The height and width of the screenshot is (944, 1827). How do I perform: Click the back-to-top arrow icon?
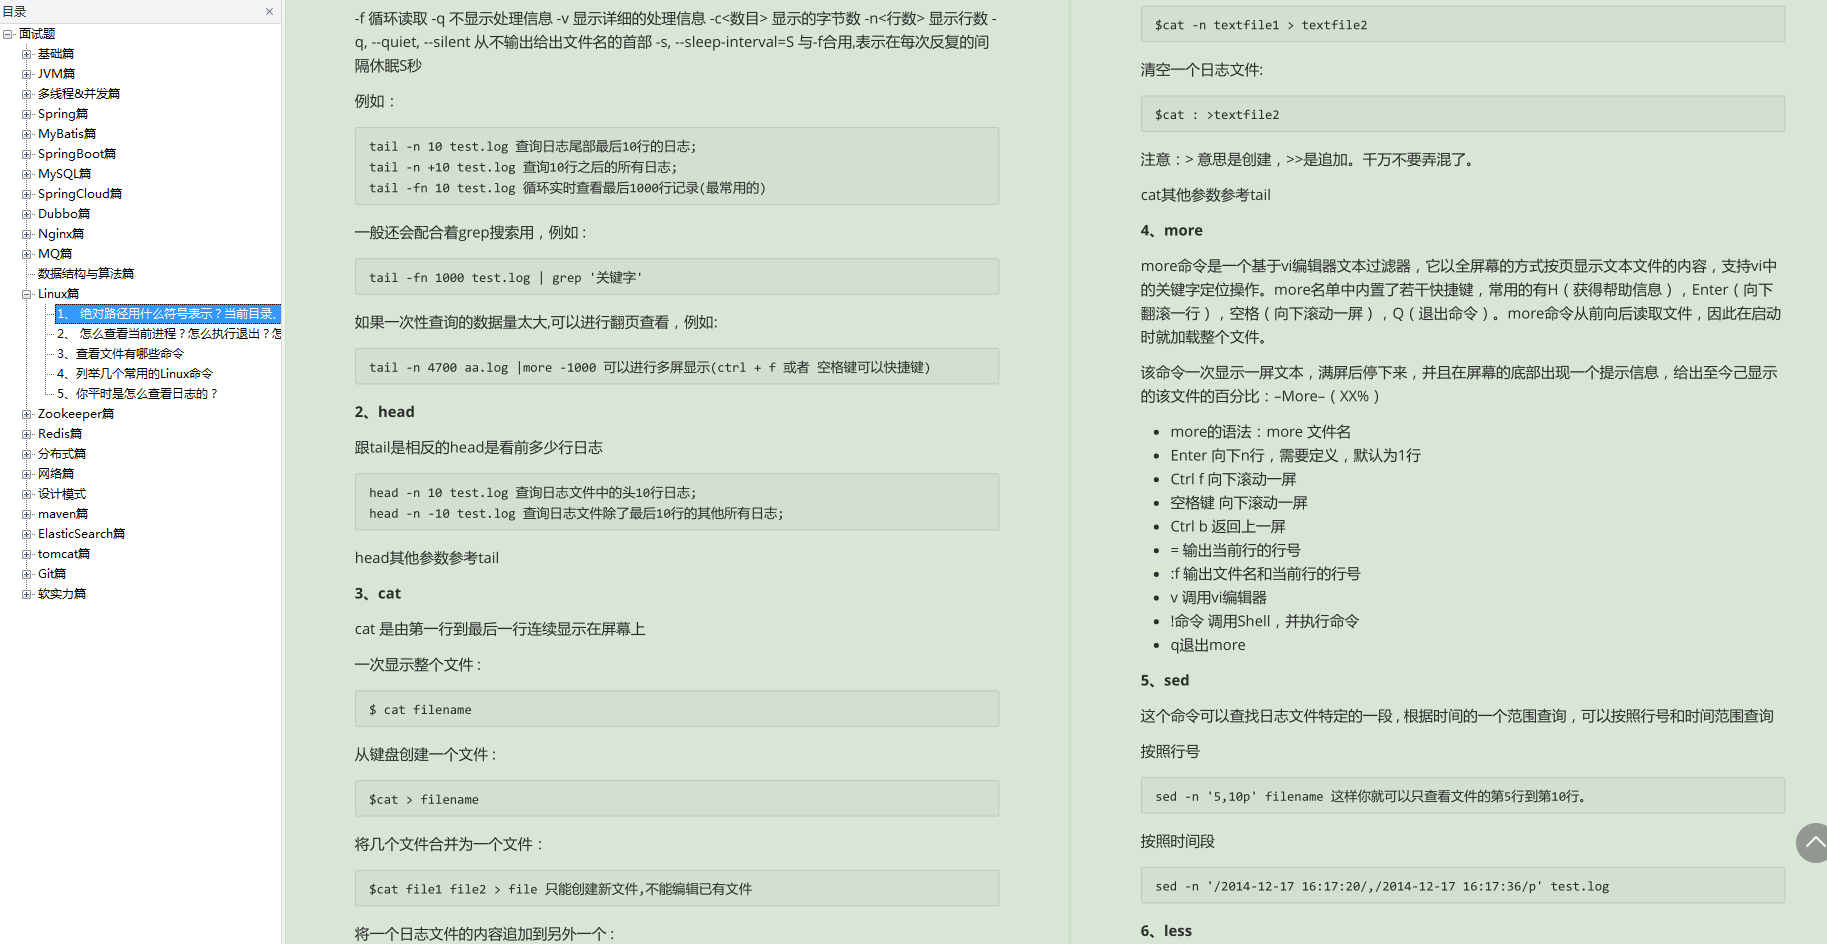(1811, 843)
